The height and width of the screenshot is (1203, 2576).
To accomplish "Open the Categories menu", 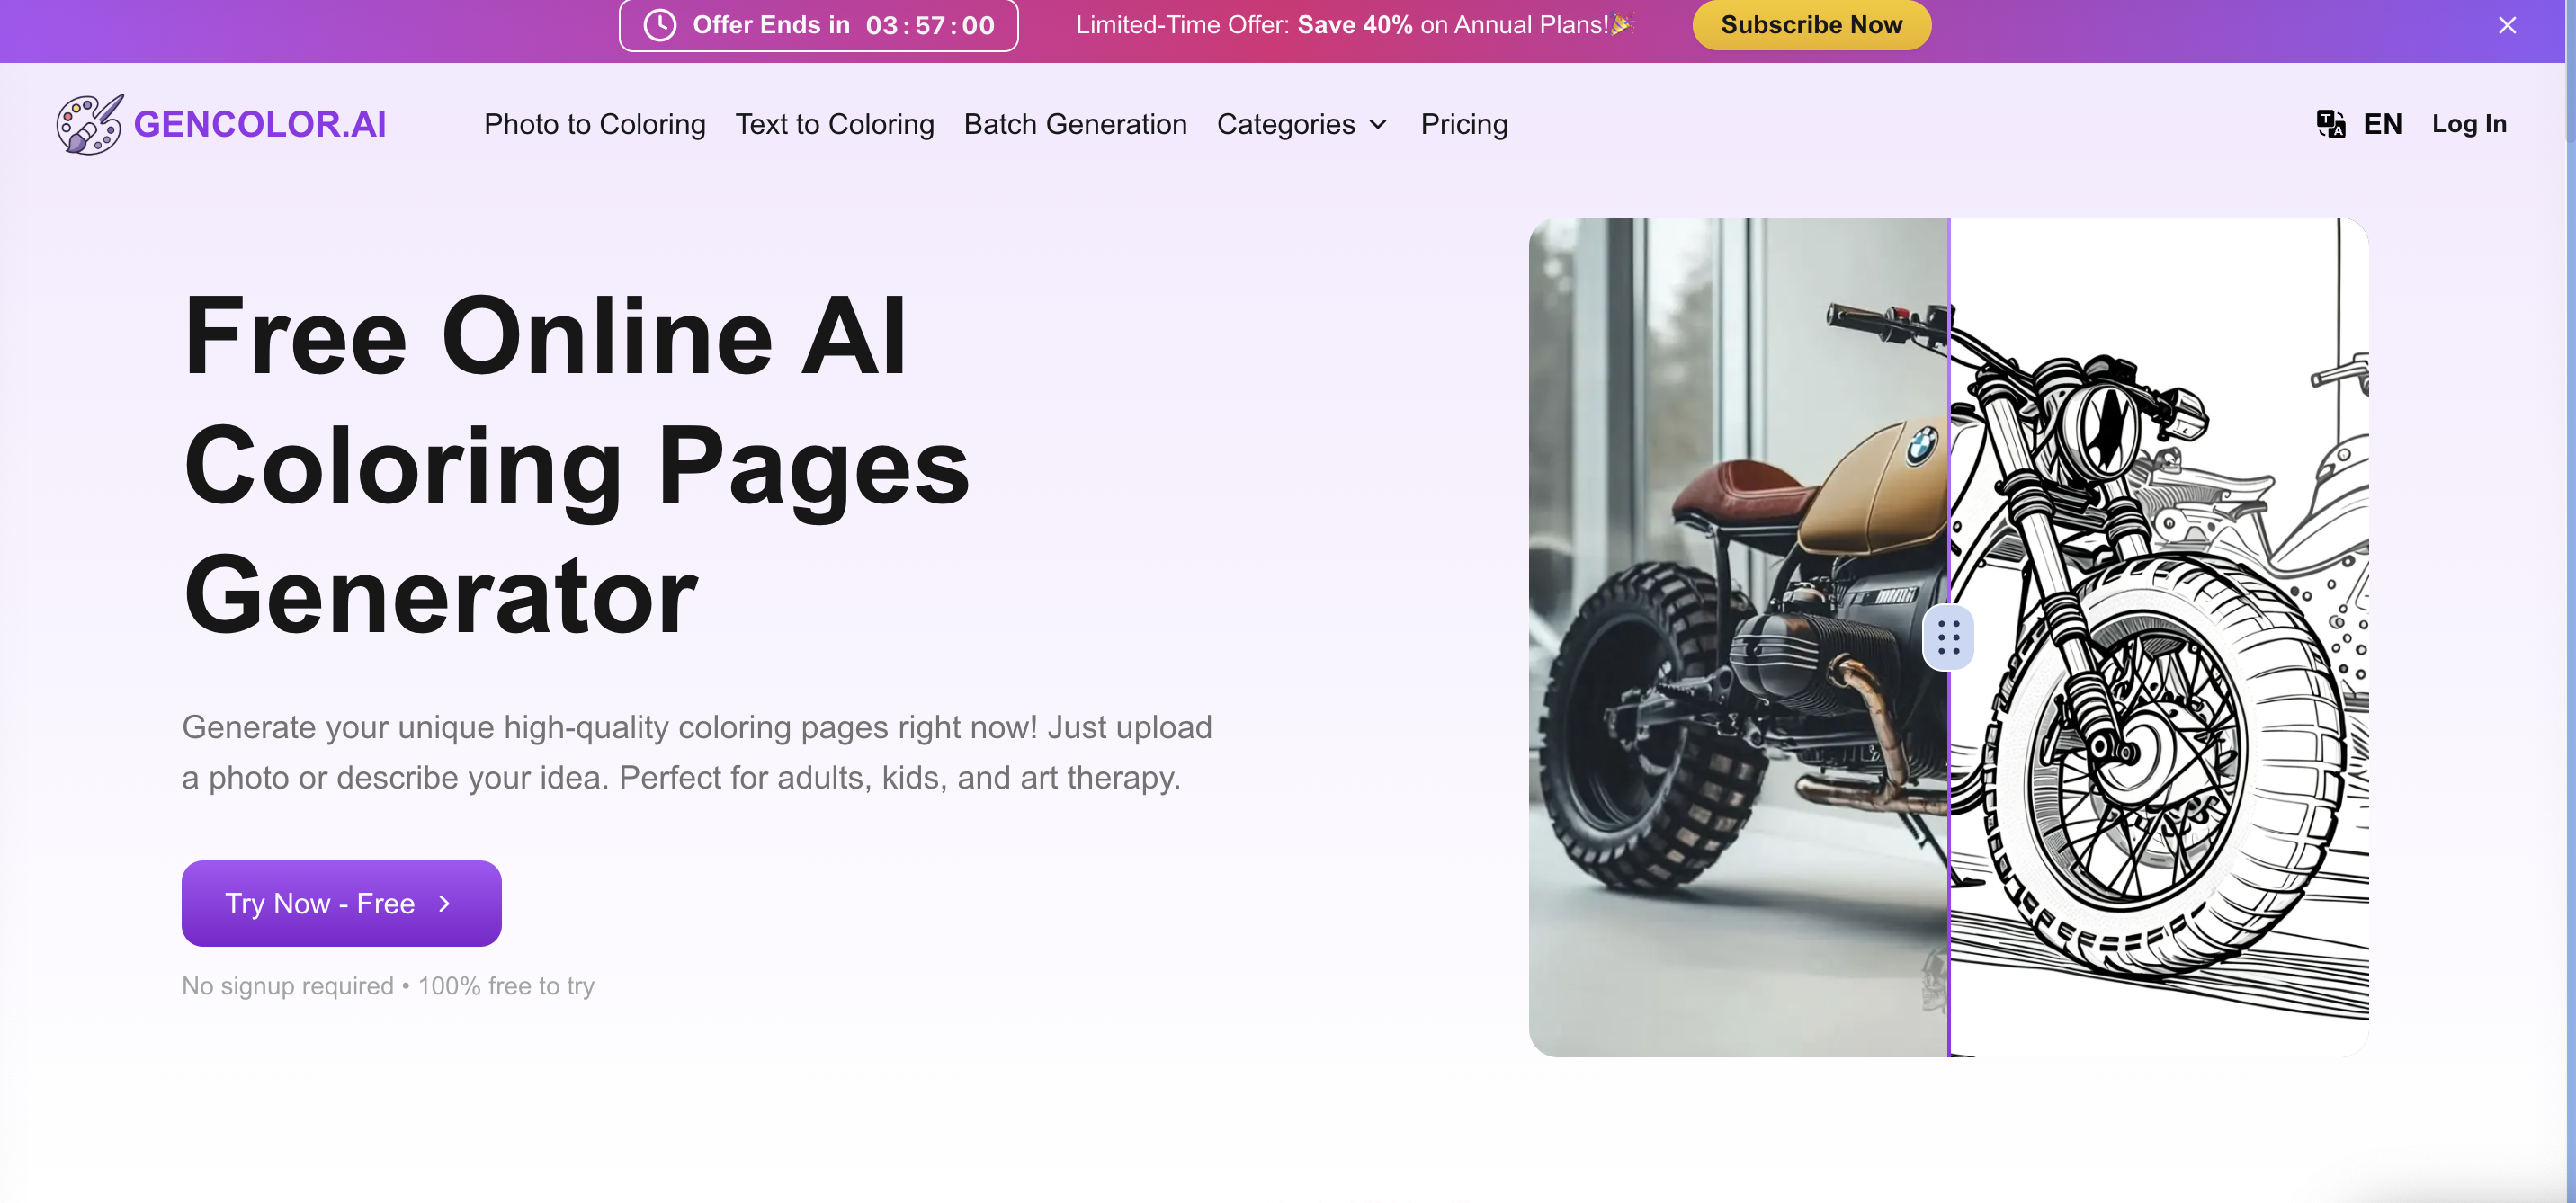I will 1285,124.
